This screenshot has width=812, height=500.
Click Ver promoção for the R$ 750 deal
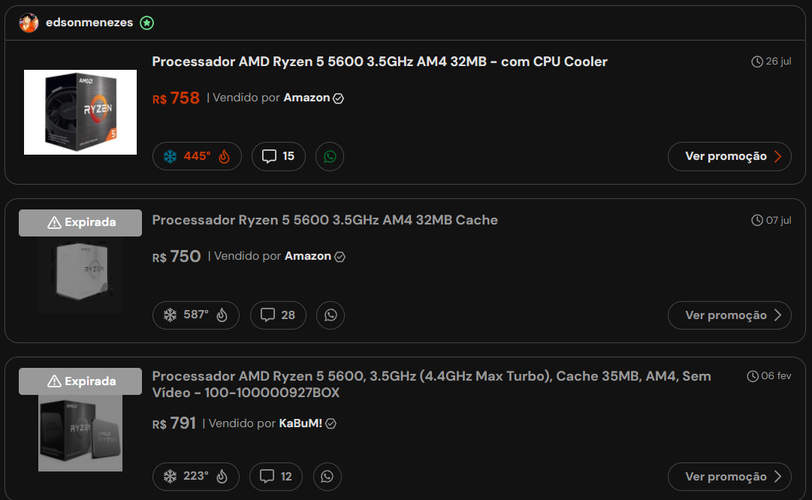click(x=729, y=315)
